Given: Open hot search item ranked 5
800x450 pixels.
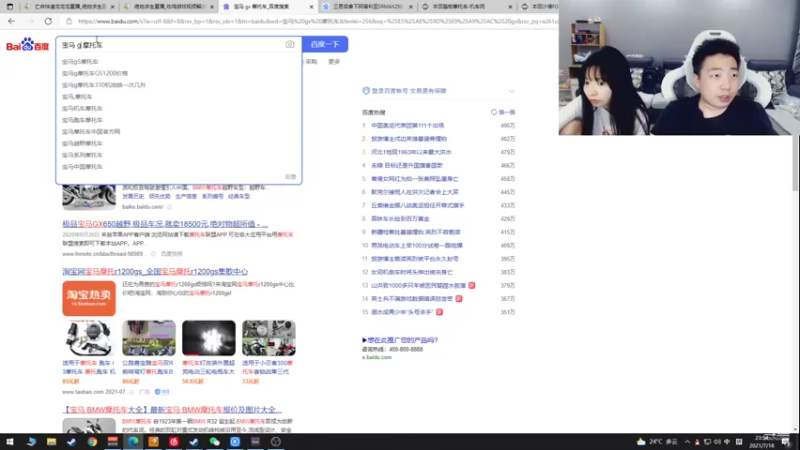Looking at the screenshot, I should click(x=414, y=179).
